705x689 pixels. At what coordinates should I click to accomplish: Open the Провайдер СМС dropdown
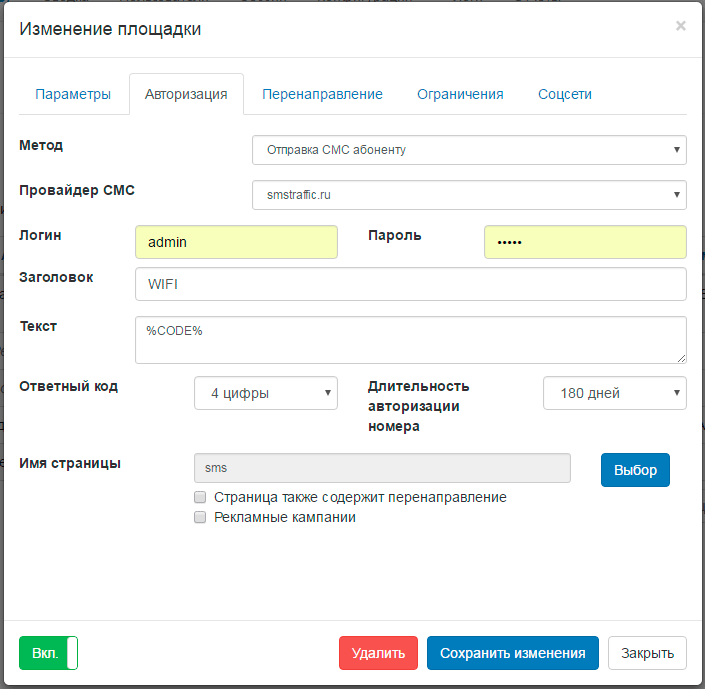(469, 195)
